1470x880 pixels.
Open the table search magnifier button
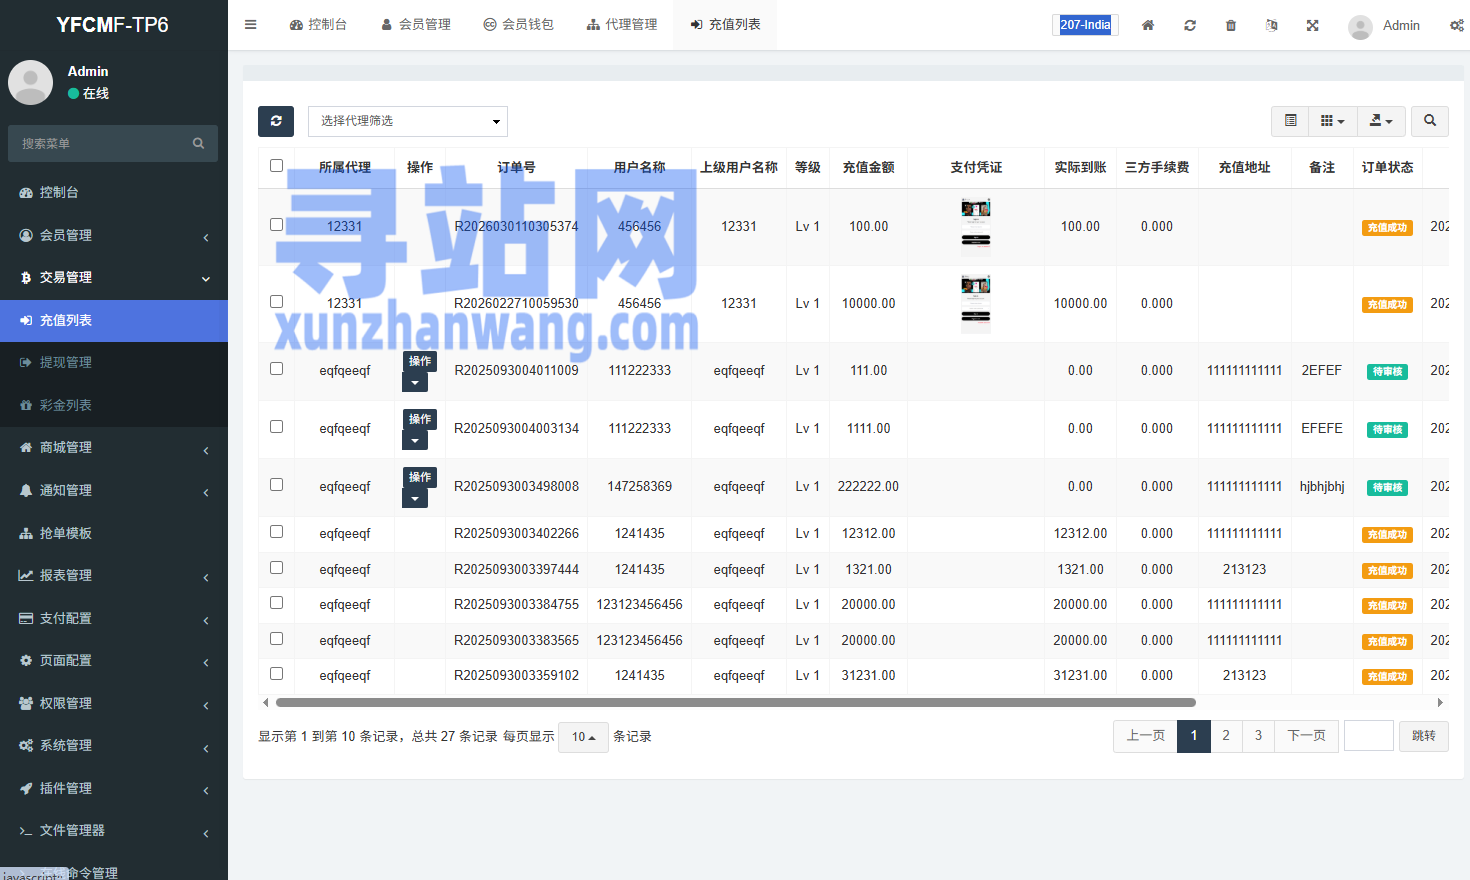point(1430,121)
